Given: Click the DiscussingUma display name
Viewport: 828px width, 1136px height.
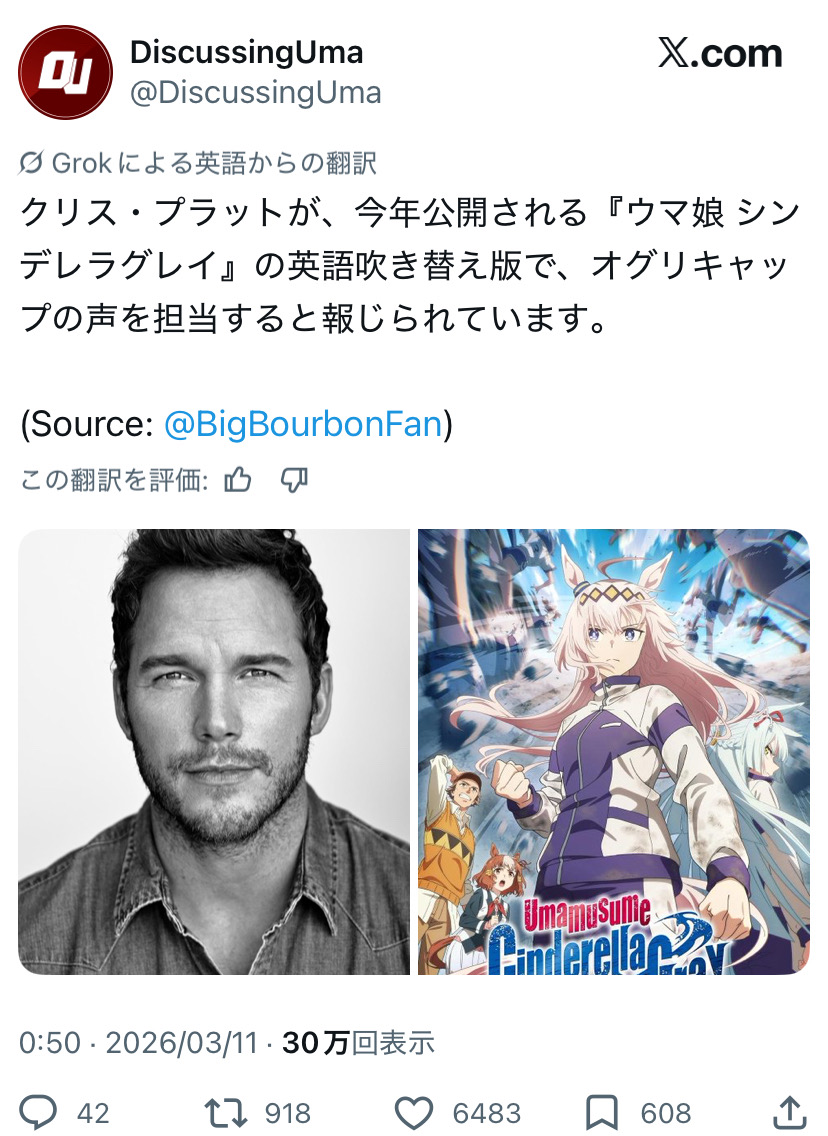Looking at the screenshot, I should click(x=246, y=52).
